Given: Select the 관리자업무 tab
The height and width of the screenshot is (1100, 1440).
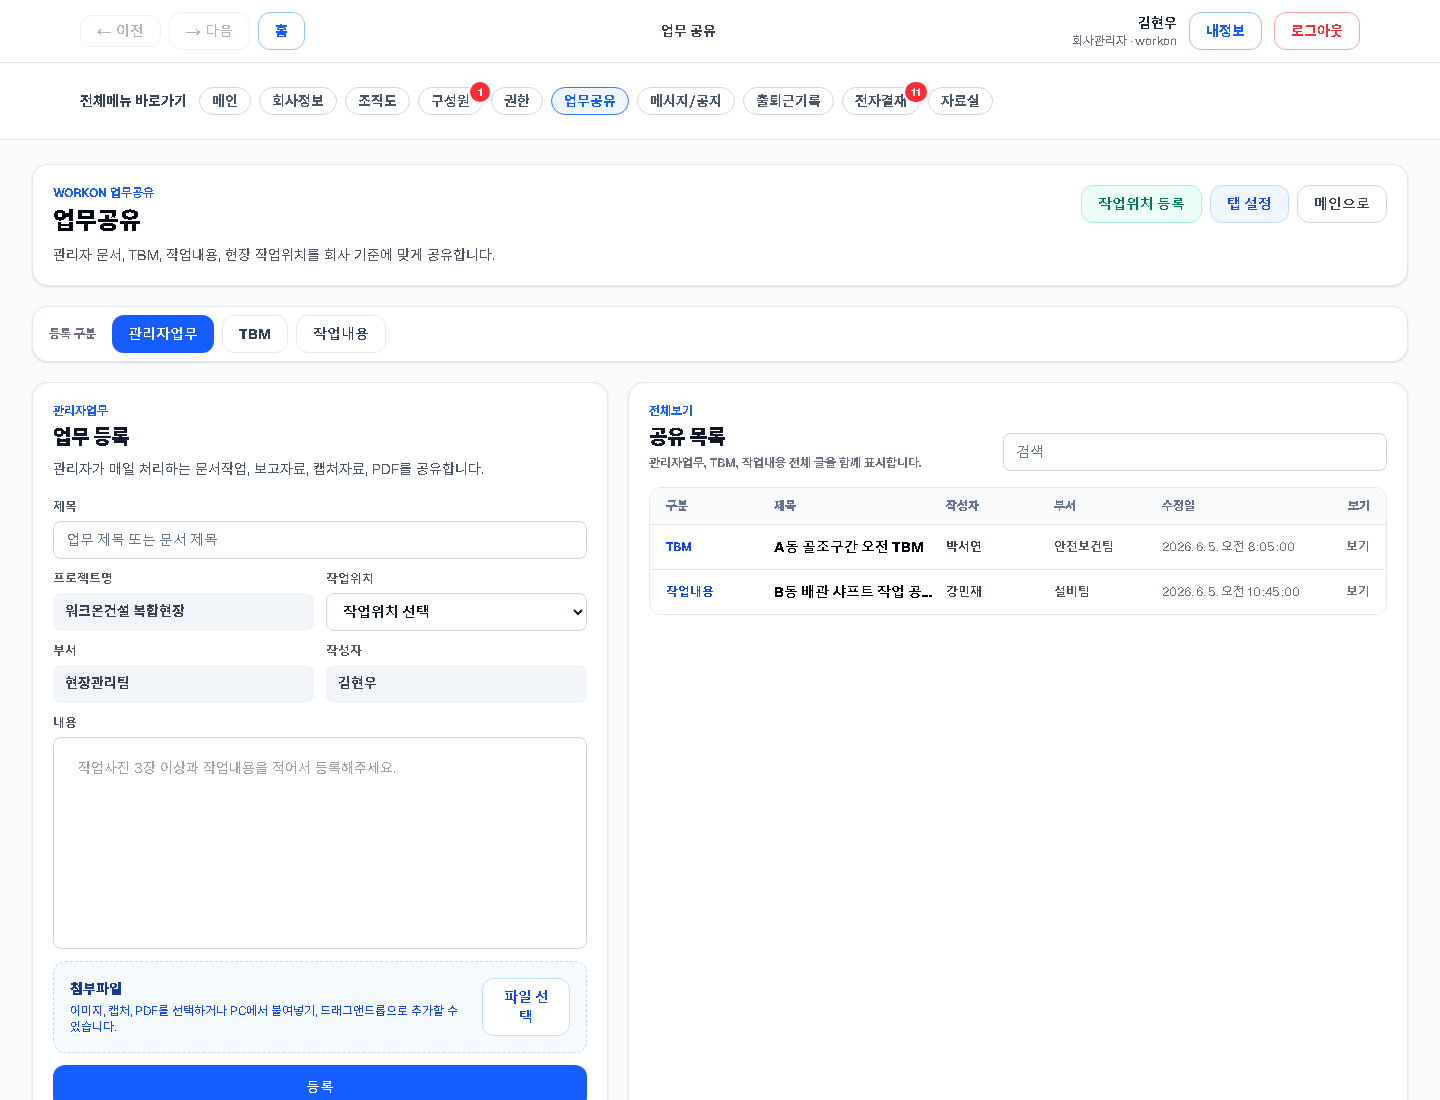Looking at the screenshot, I should pyautogui.click(x=163, y=334).
